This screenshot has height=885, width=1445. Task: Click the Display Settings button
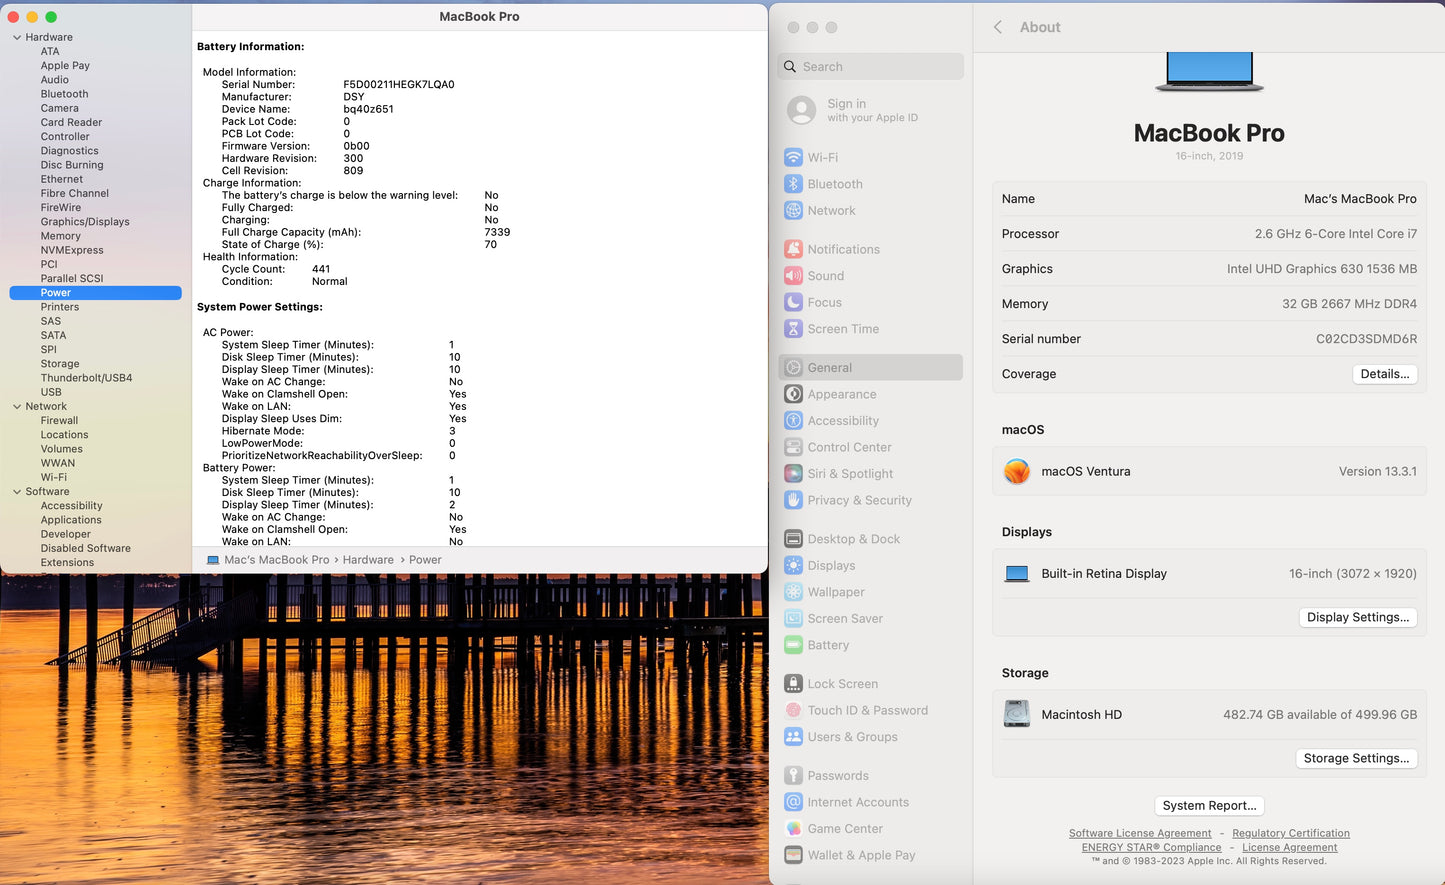pos(1357,617)
